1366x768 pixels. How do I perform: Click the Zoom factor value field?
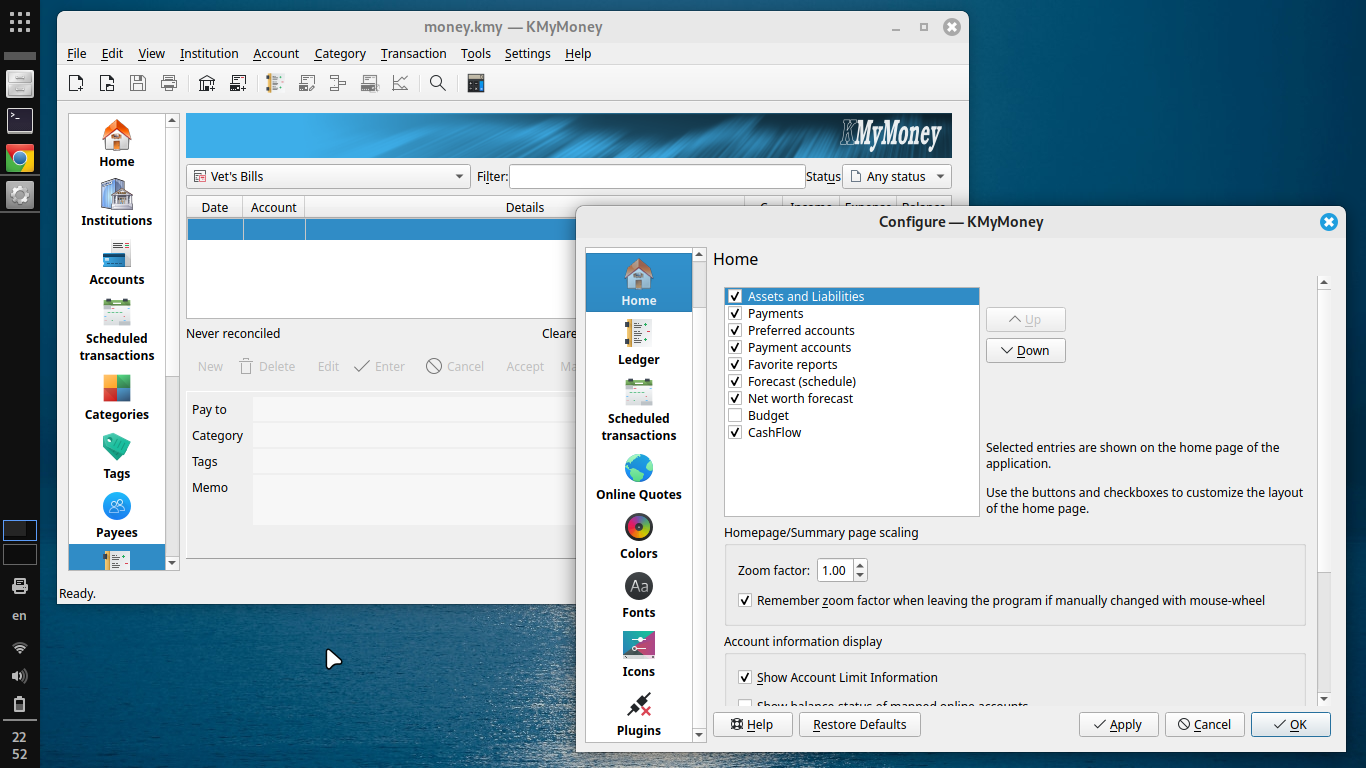835,571
